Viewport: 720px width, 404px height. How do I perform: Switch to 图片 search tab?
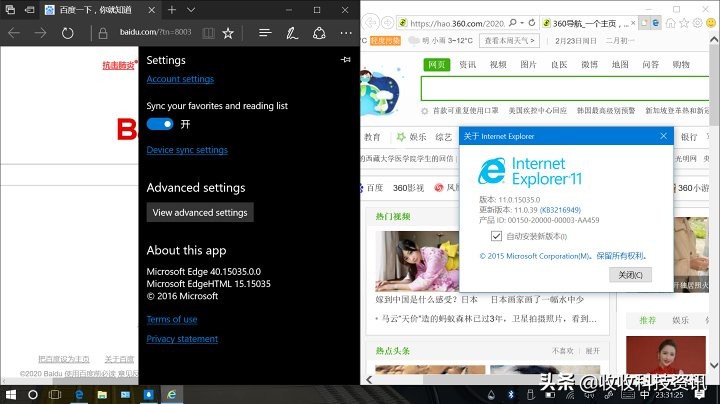tap(528, 65)
